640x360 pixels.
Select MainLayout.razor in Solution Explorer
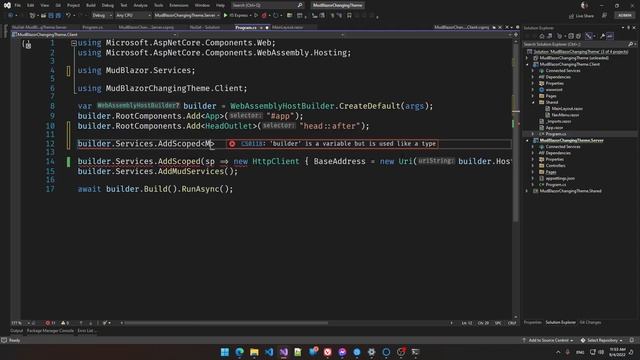[567, 109]
